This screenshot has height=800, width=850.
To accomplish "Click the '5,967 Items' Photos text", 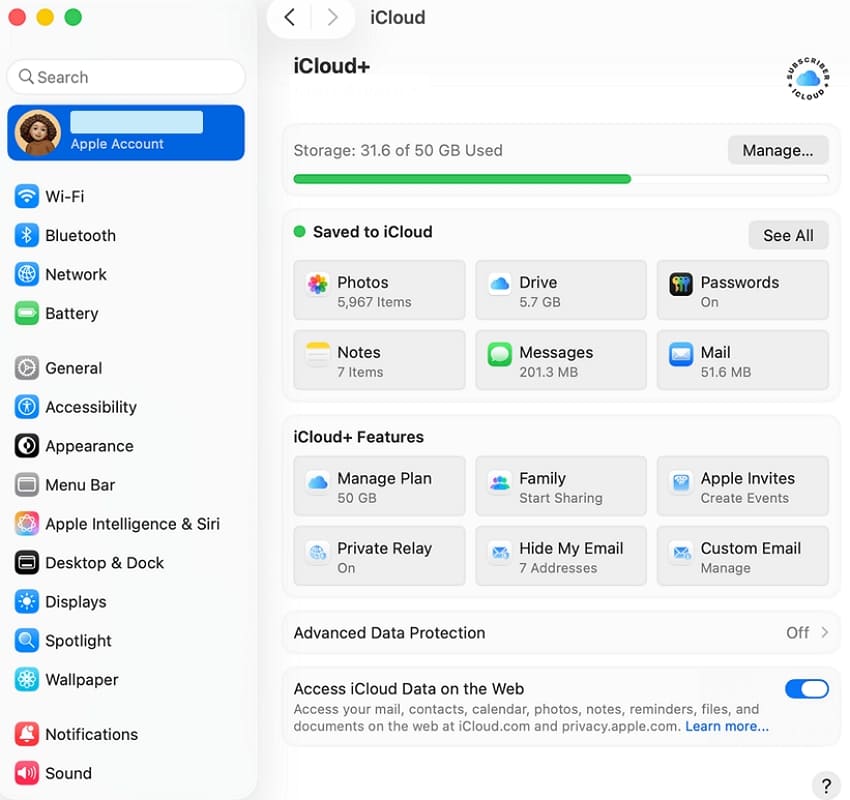I will coord(374,302).
